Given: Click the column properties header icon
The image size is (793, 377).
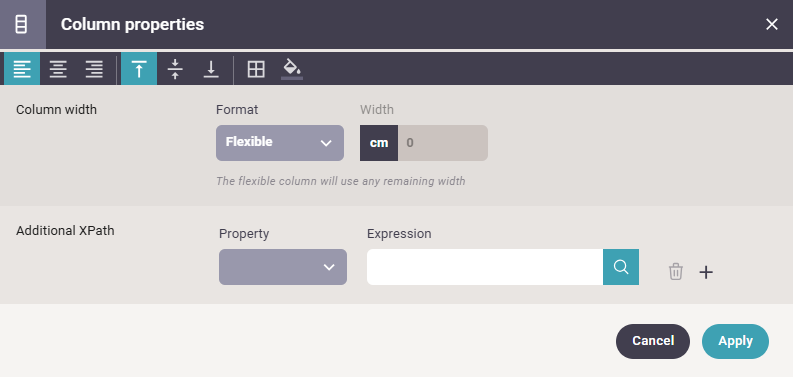Looking at the screenshot, I should pyautogui.click(x=21, y=24).
